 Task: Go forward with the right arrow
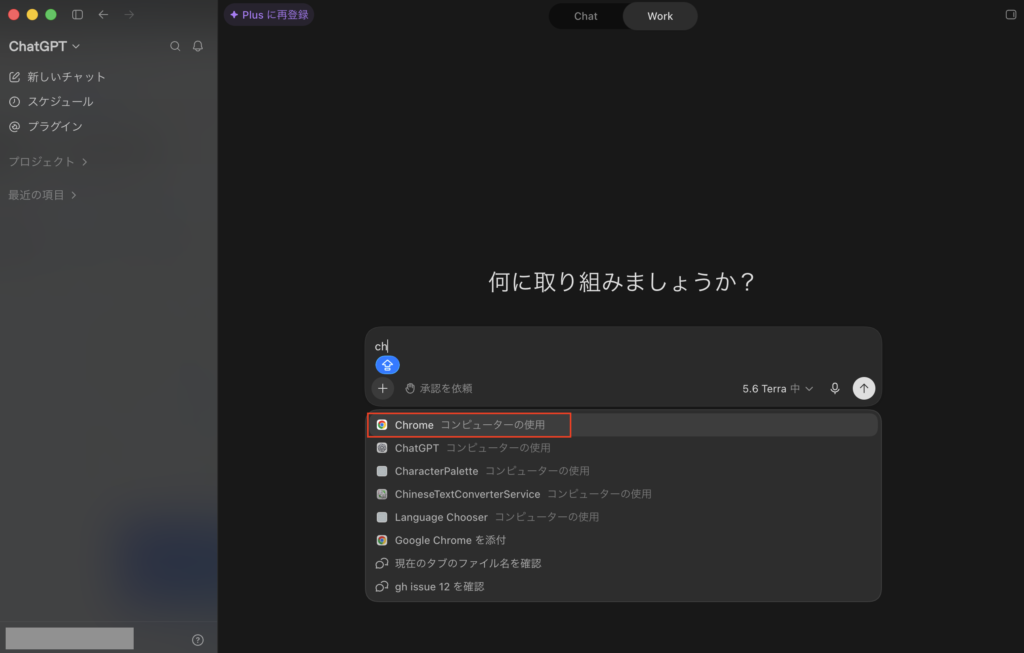[129, 14]
